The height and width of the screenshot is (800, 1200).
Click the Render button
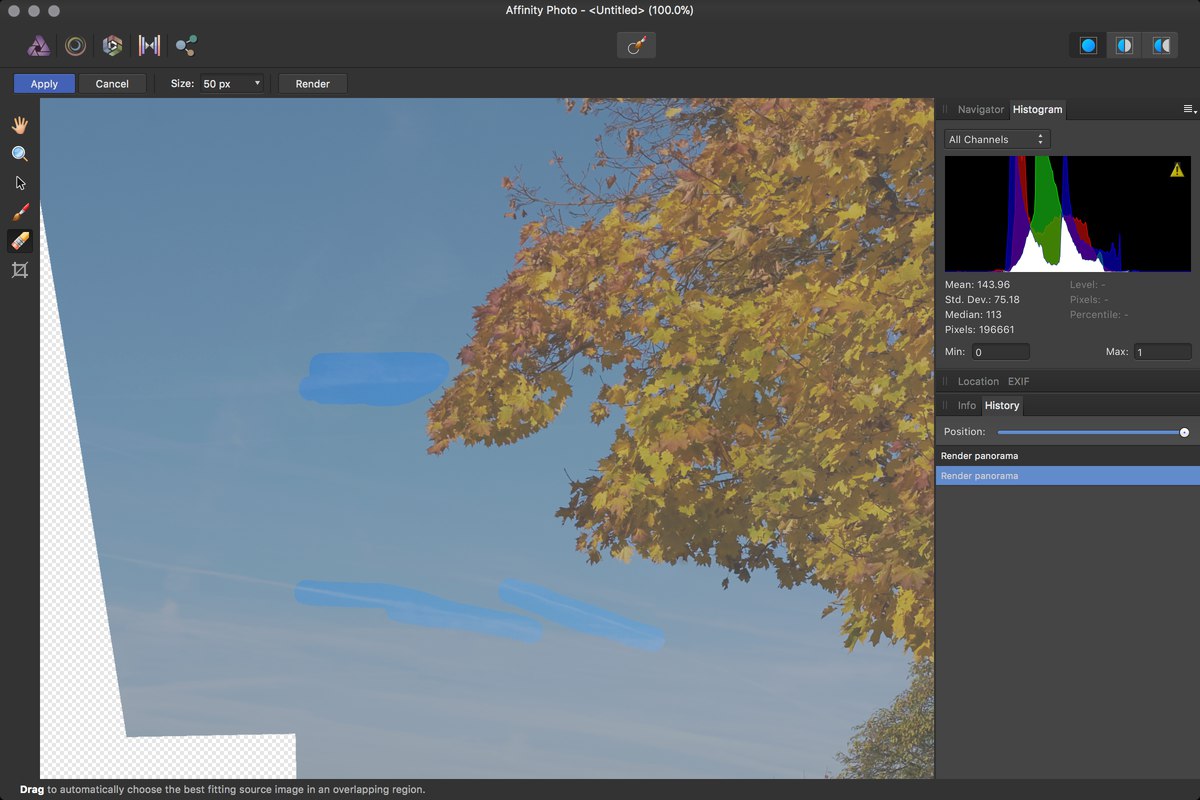[313, 84]
